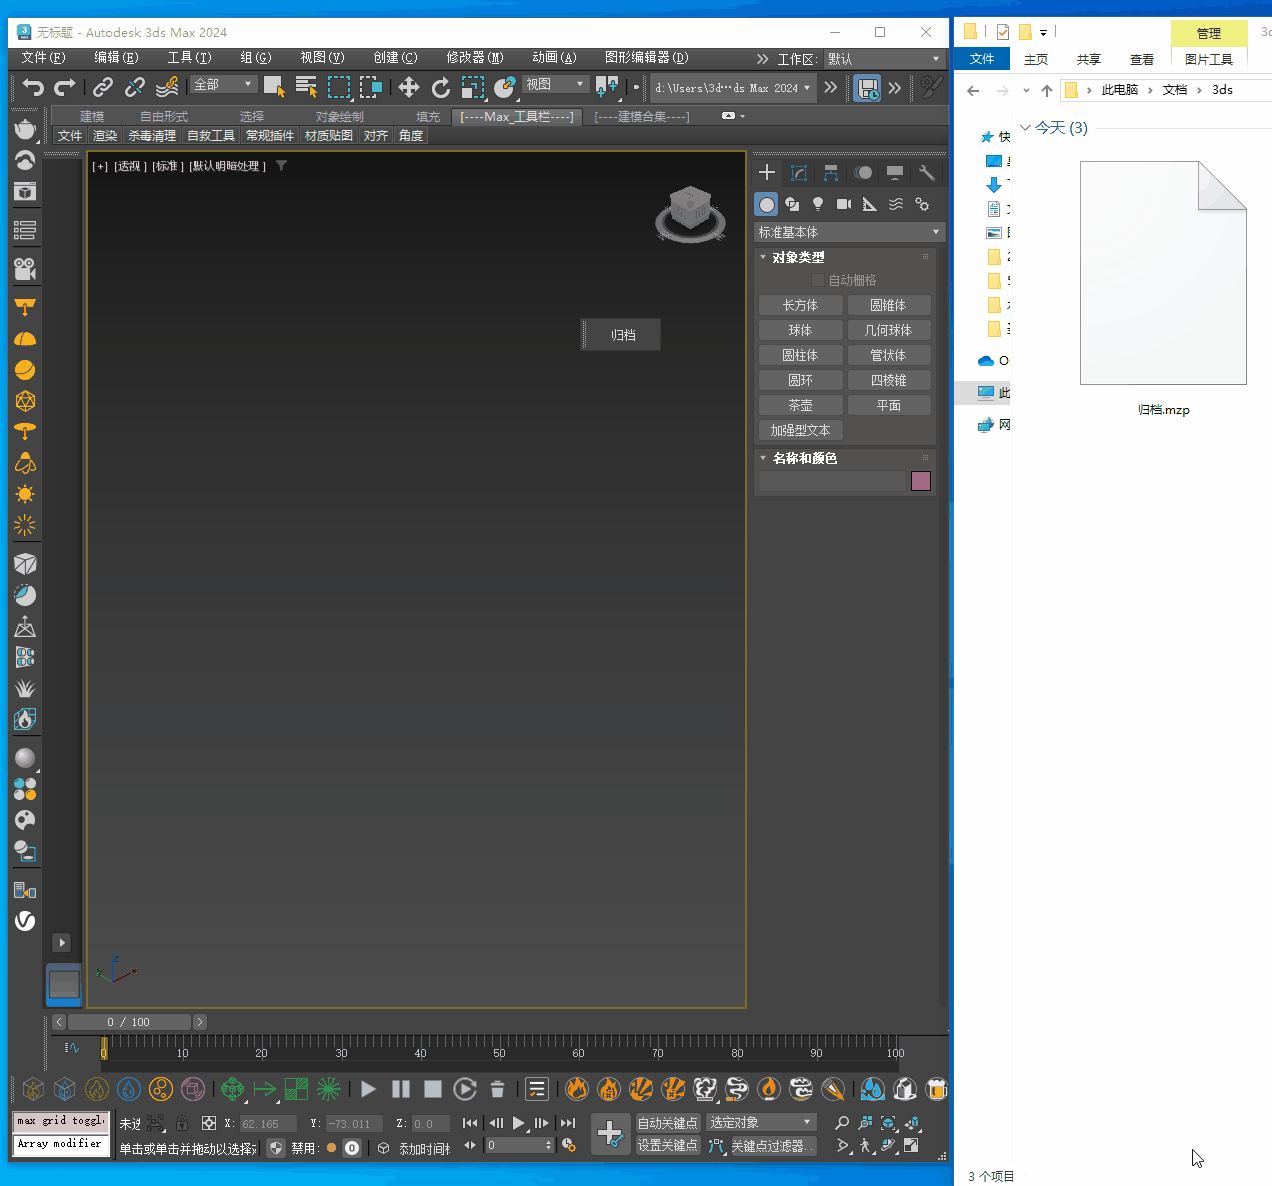Open the Modify panel tab icon
This screenshot has width=1272, height=1186.
(x=798, y=173)
